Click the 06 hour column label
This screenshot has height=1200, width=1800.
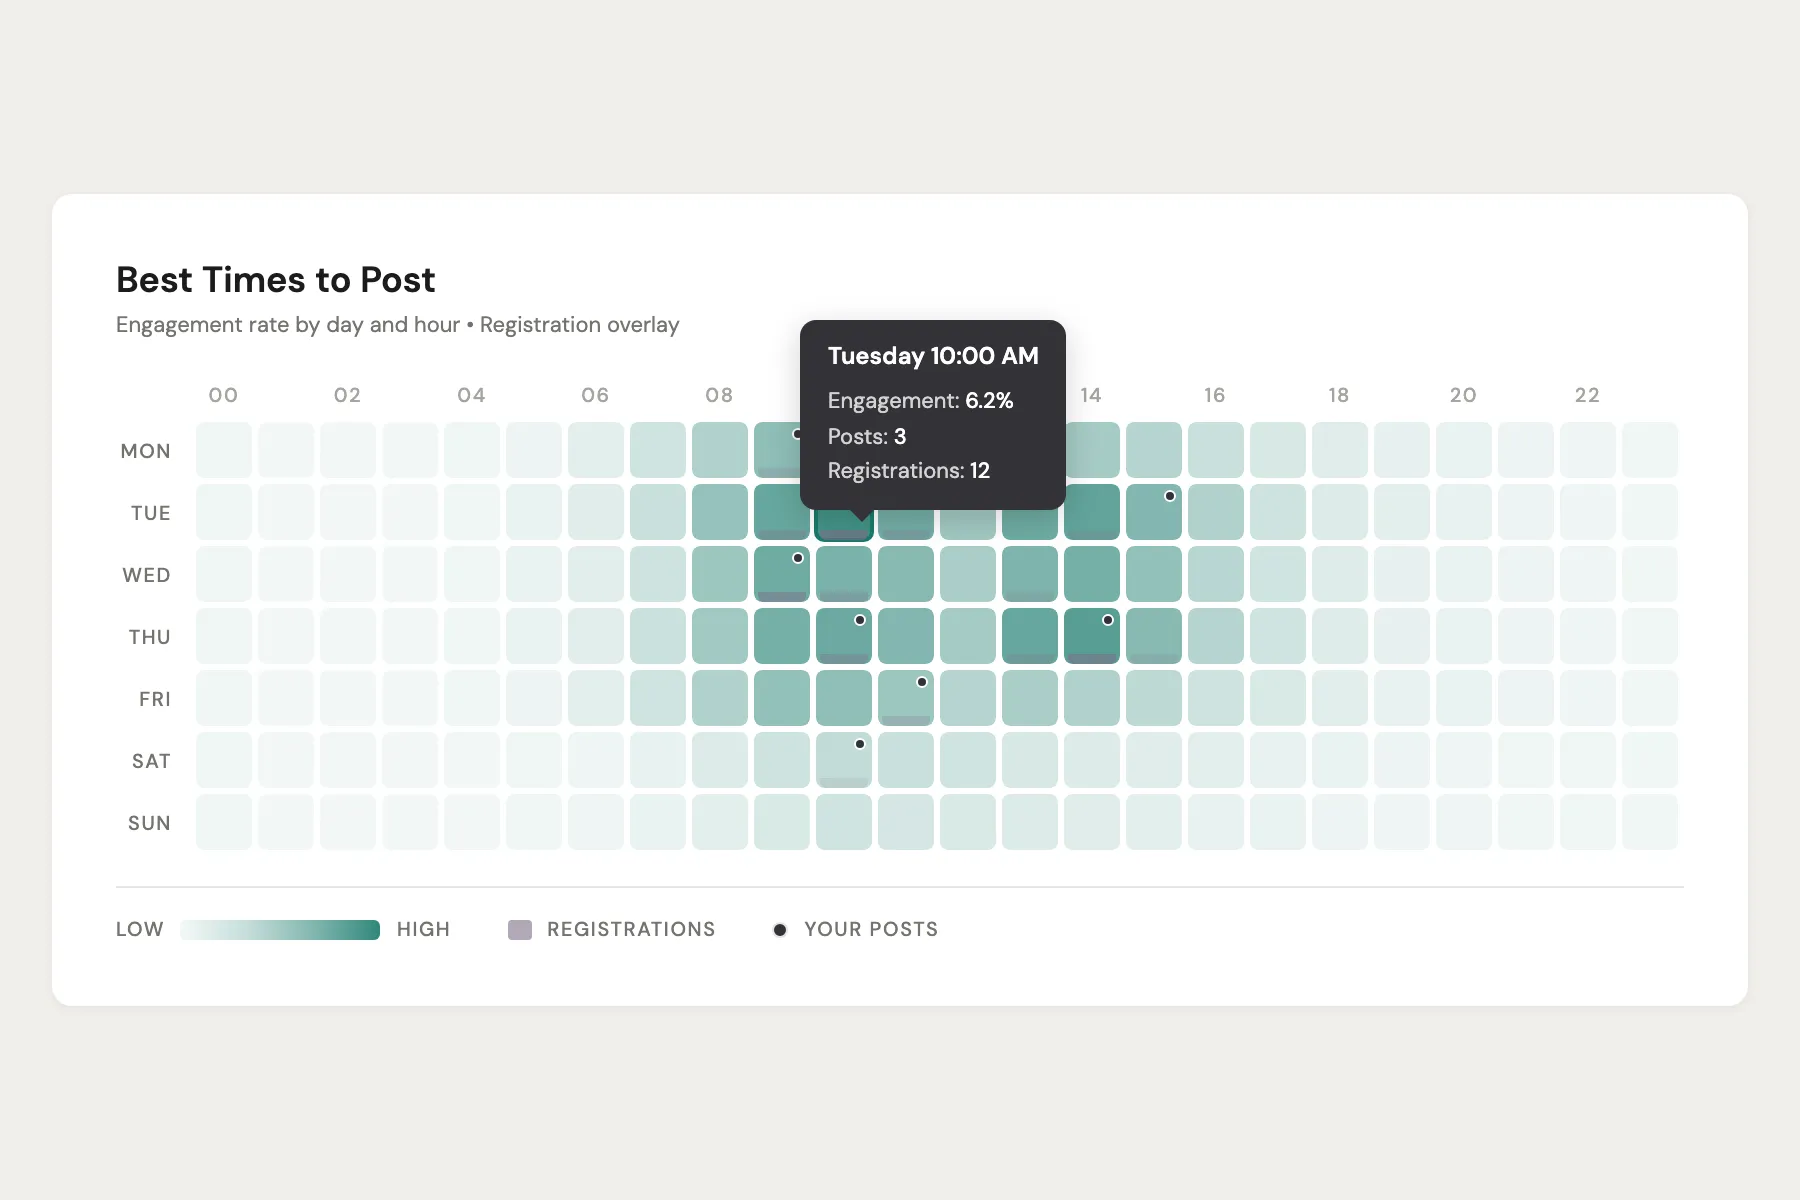click(596, 395)
